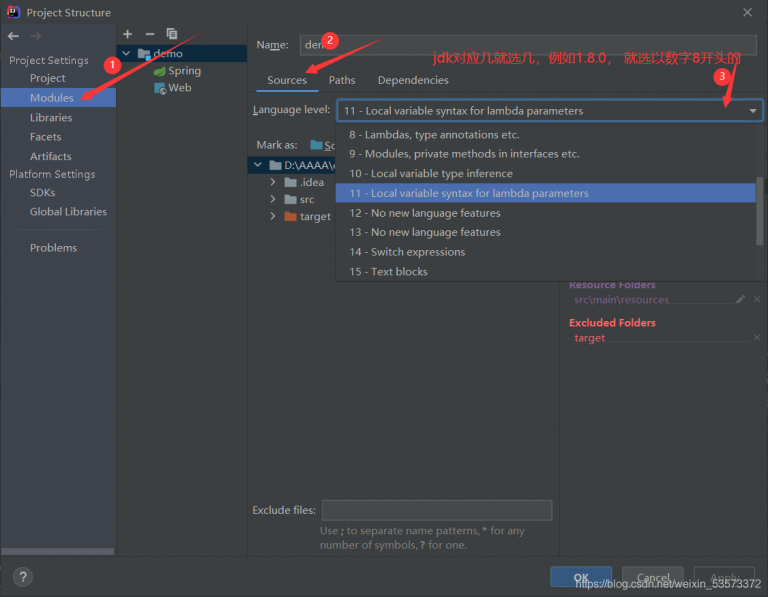
Task: Remove target from Excluded Folders
Action: pos(756,338)
